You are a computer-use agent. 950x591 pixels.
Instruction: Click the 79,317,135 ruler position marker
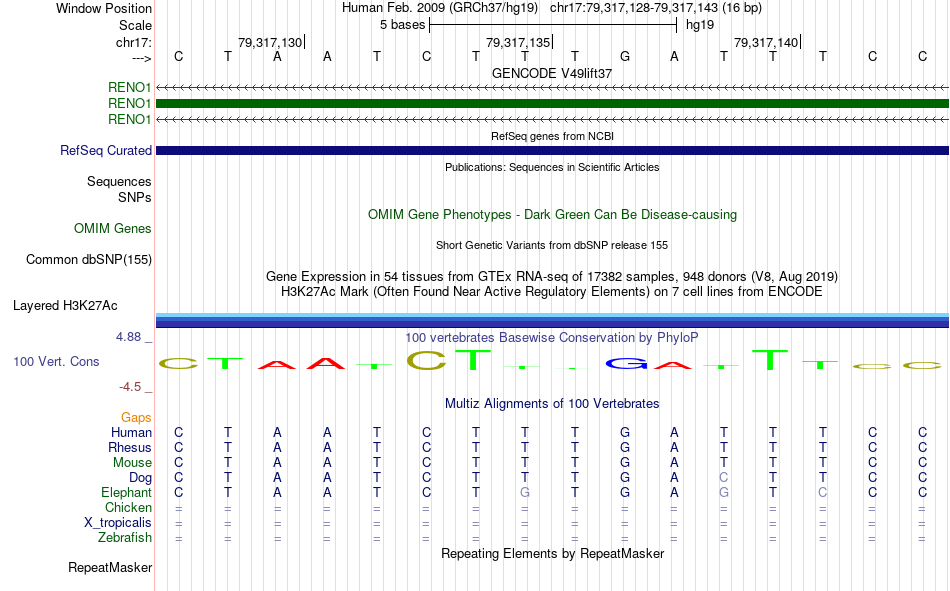[519, 42]
